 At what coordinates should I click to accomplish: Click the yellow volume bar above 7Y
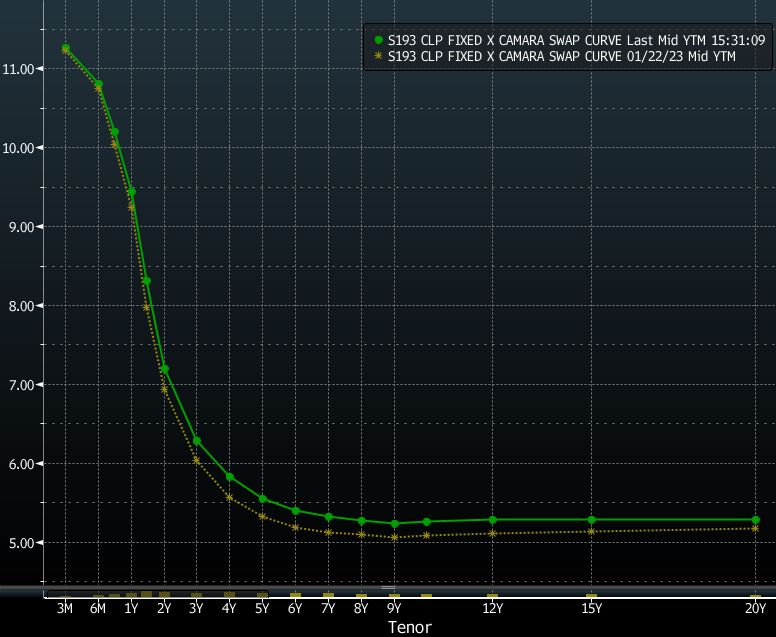[x=328, y=595]
